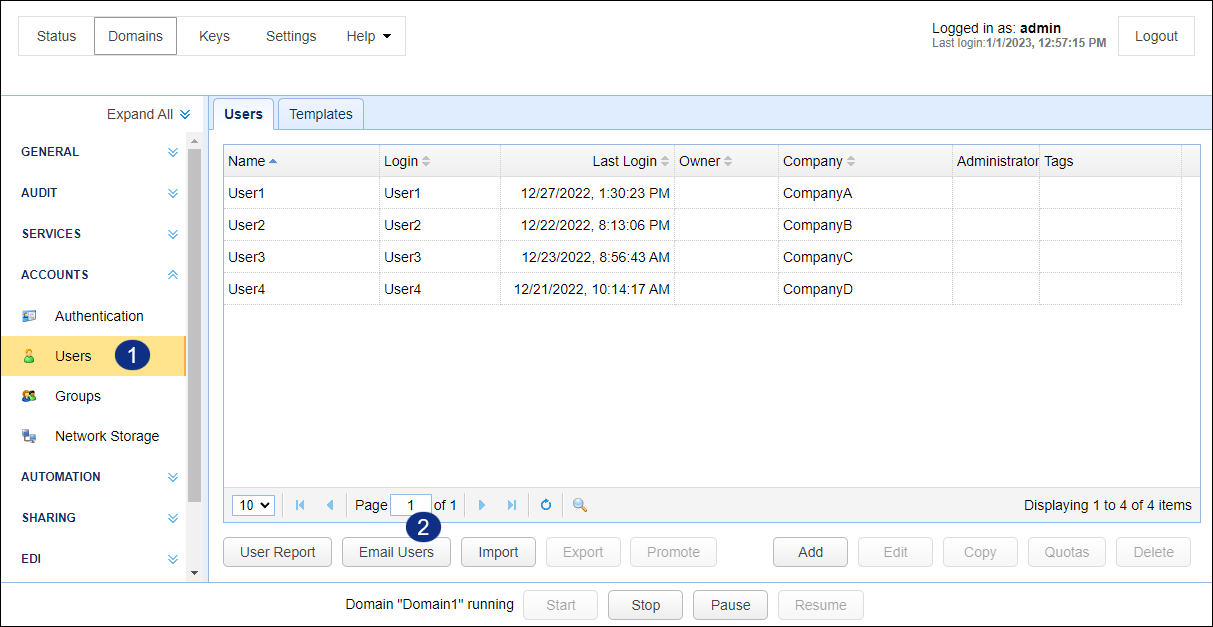1213x627 pixels.
Task: Select the User2 name cell
Action: pos(301,225)
